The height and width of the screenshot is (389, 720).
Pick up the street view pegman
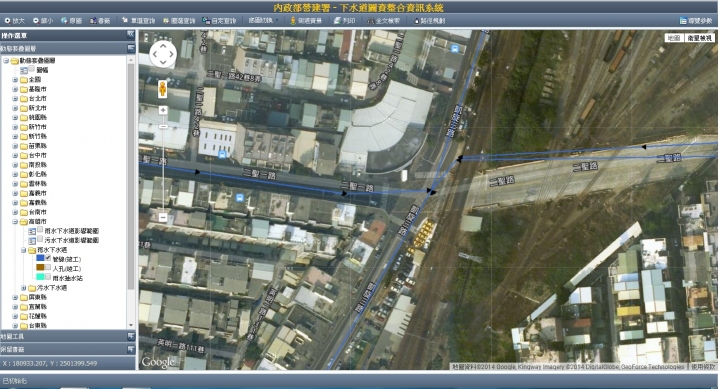pyautogui.click(x=163, y=89)
